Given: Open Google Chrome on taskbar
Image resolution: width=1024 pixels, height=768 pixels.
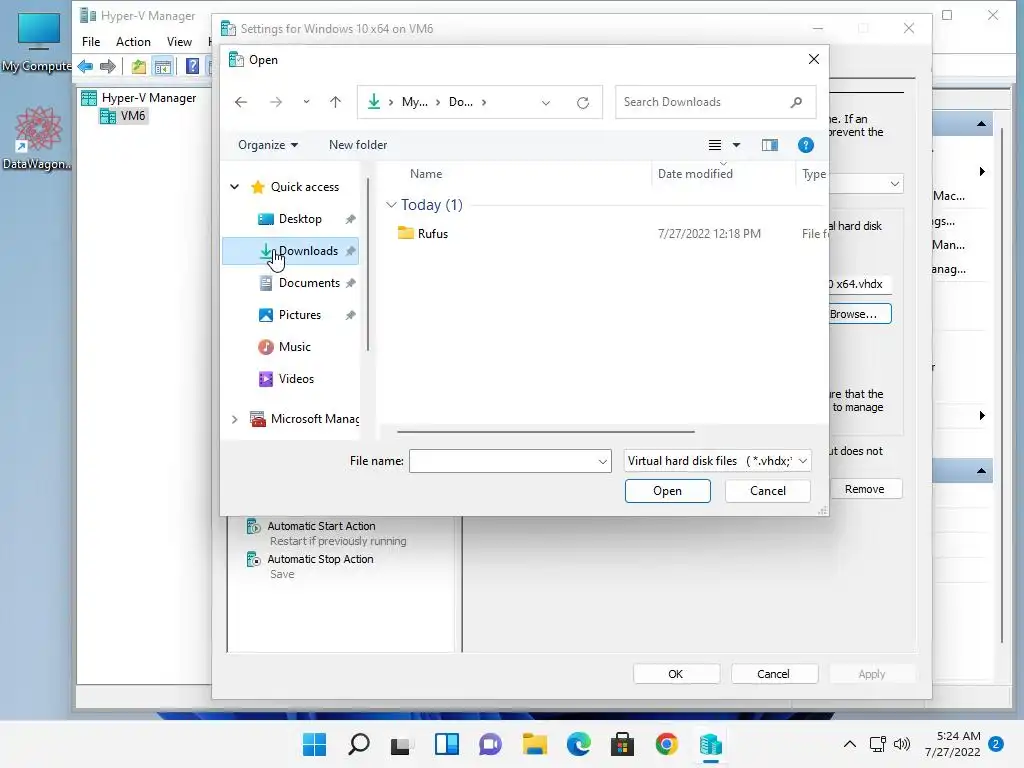Looking at the screenshot, I should [x=667, y=744].
